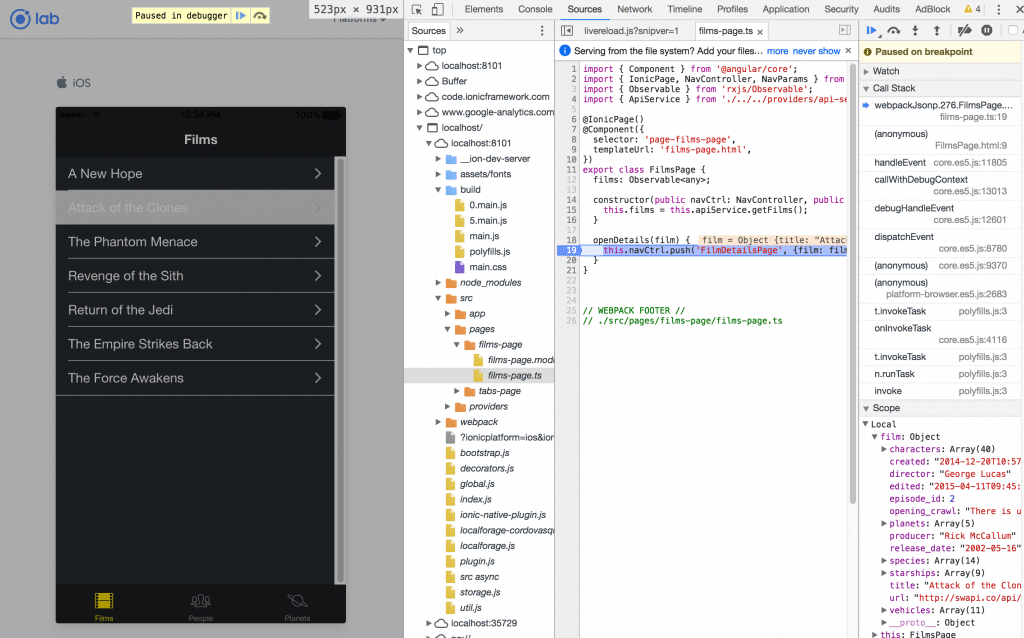Expand the Buffer tree node

click(420, 81)
